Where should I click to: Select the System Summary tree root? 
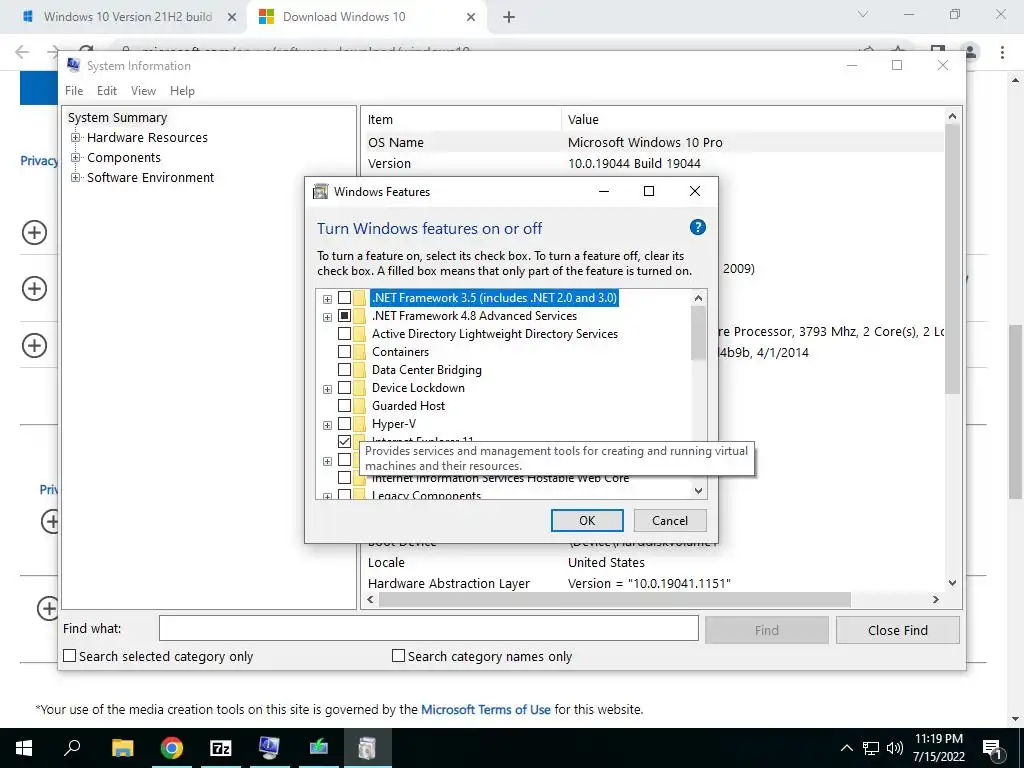click(x=118, y=118)
